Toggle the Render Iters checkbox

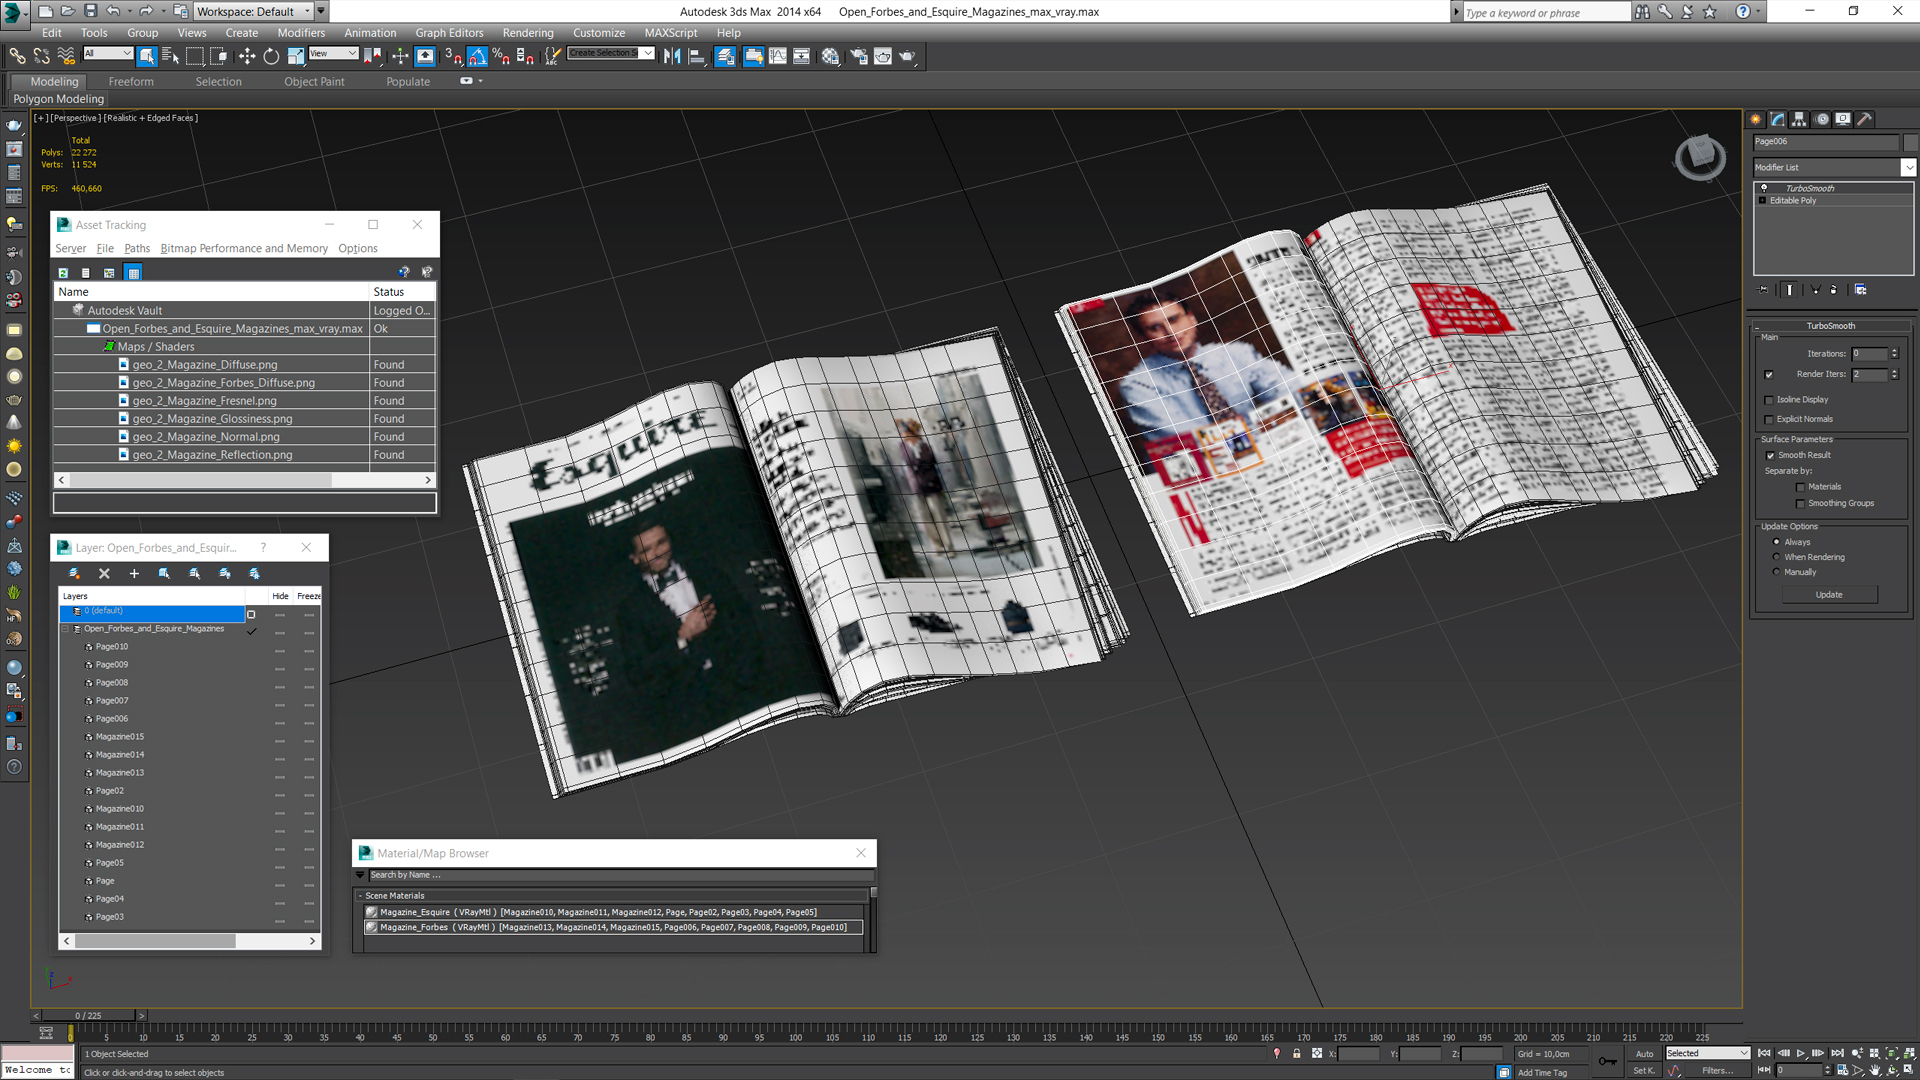point(1769,375)
